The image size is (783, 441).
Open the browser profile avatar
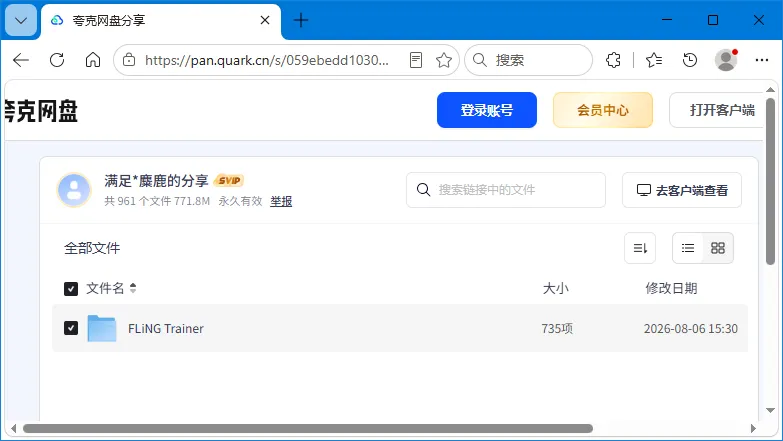point(726,60)
